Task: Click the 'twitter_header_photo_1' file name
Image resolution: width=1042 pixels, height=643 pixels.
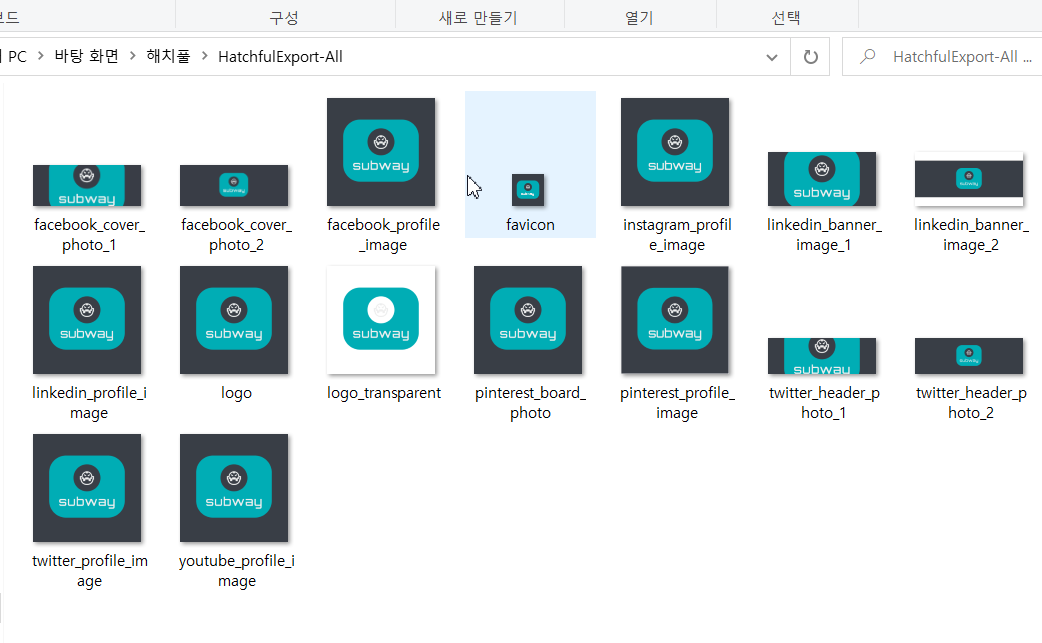Action: 824,403
